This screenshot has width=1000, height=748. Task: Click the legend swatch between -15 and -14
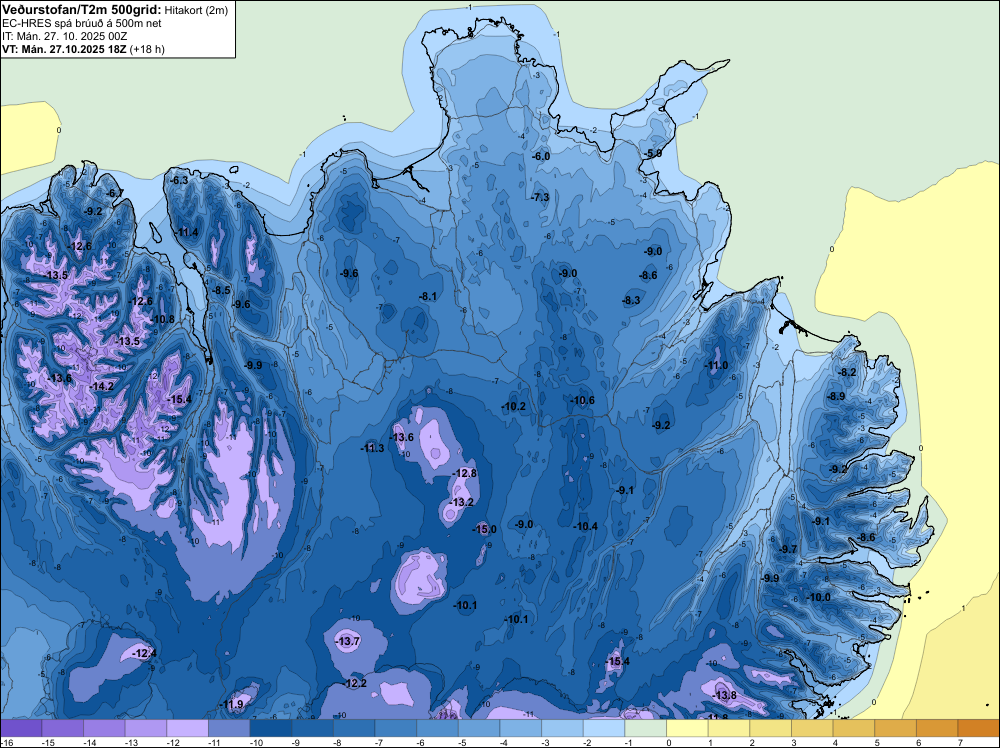[x=62, y=728]
